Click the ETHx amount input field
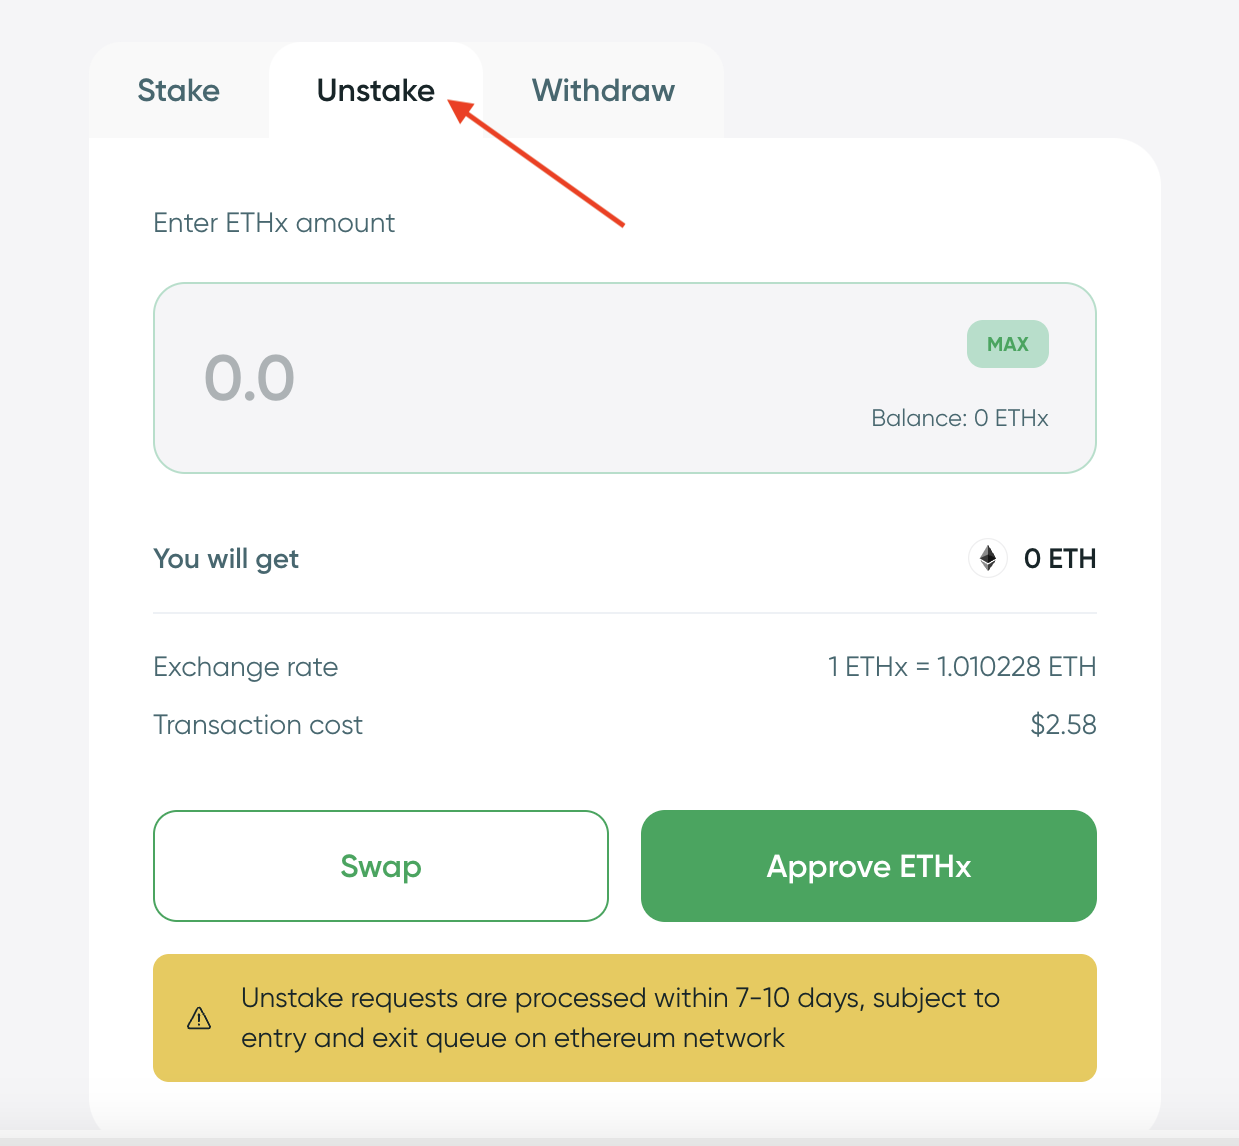 (x=625, y=378)
